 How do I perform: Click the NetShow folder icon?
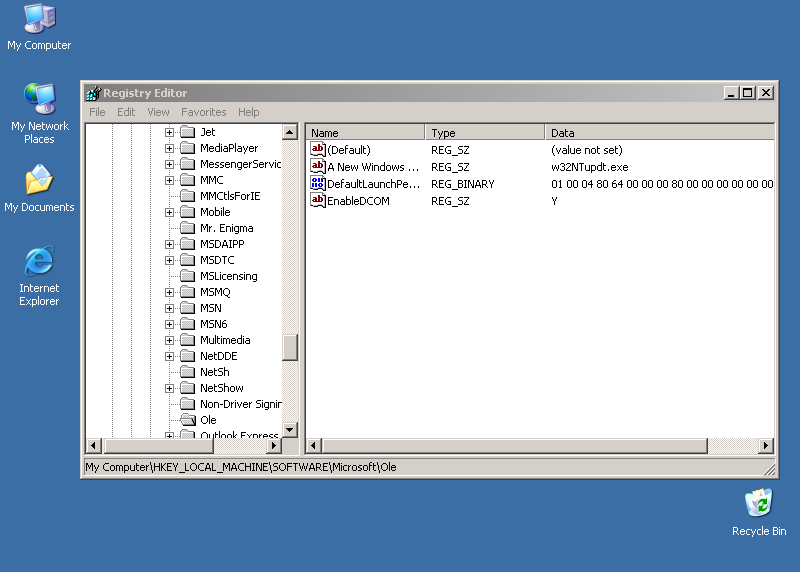[x=188, y=388]
